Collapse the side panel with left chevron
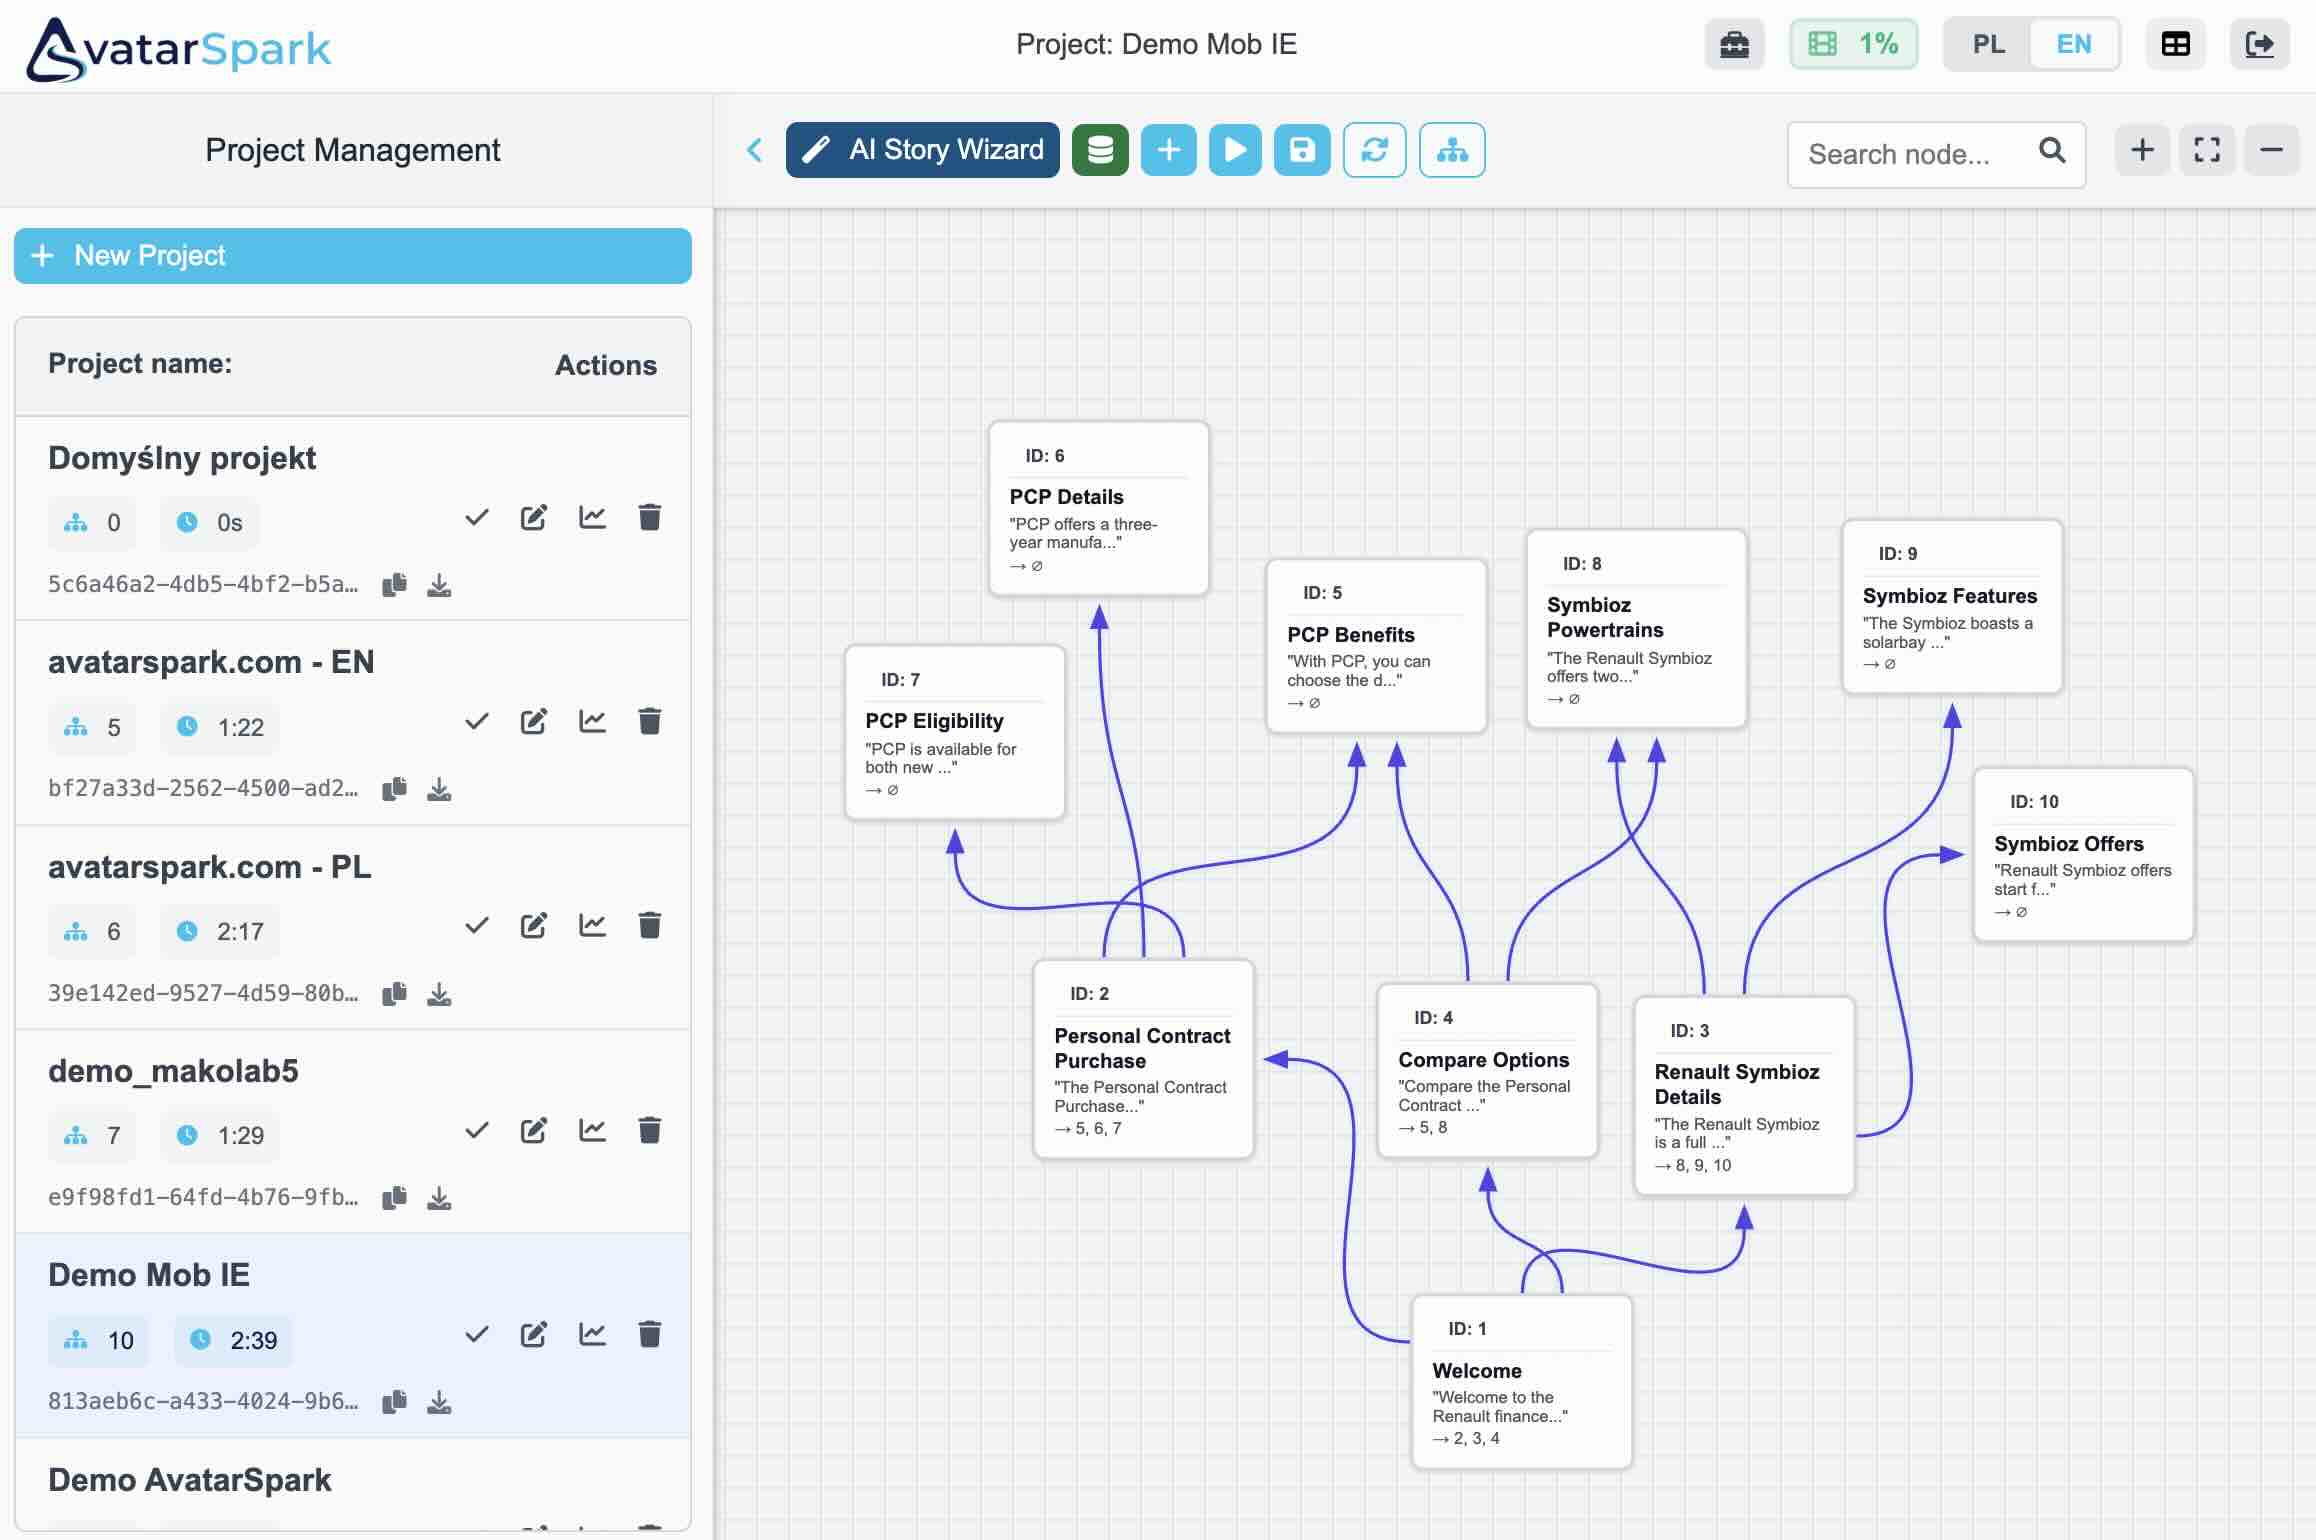This screenshot has height=1540, width=2316. click(x=755, y=150)
